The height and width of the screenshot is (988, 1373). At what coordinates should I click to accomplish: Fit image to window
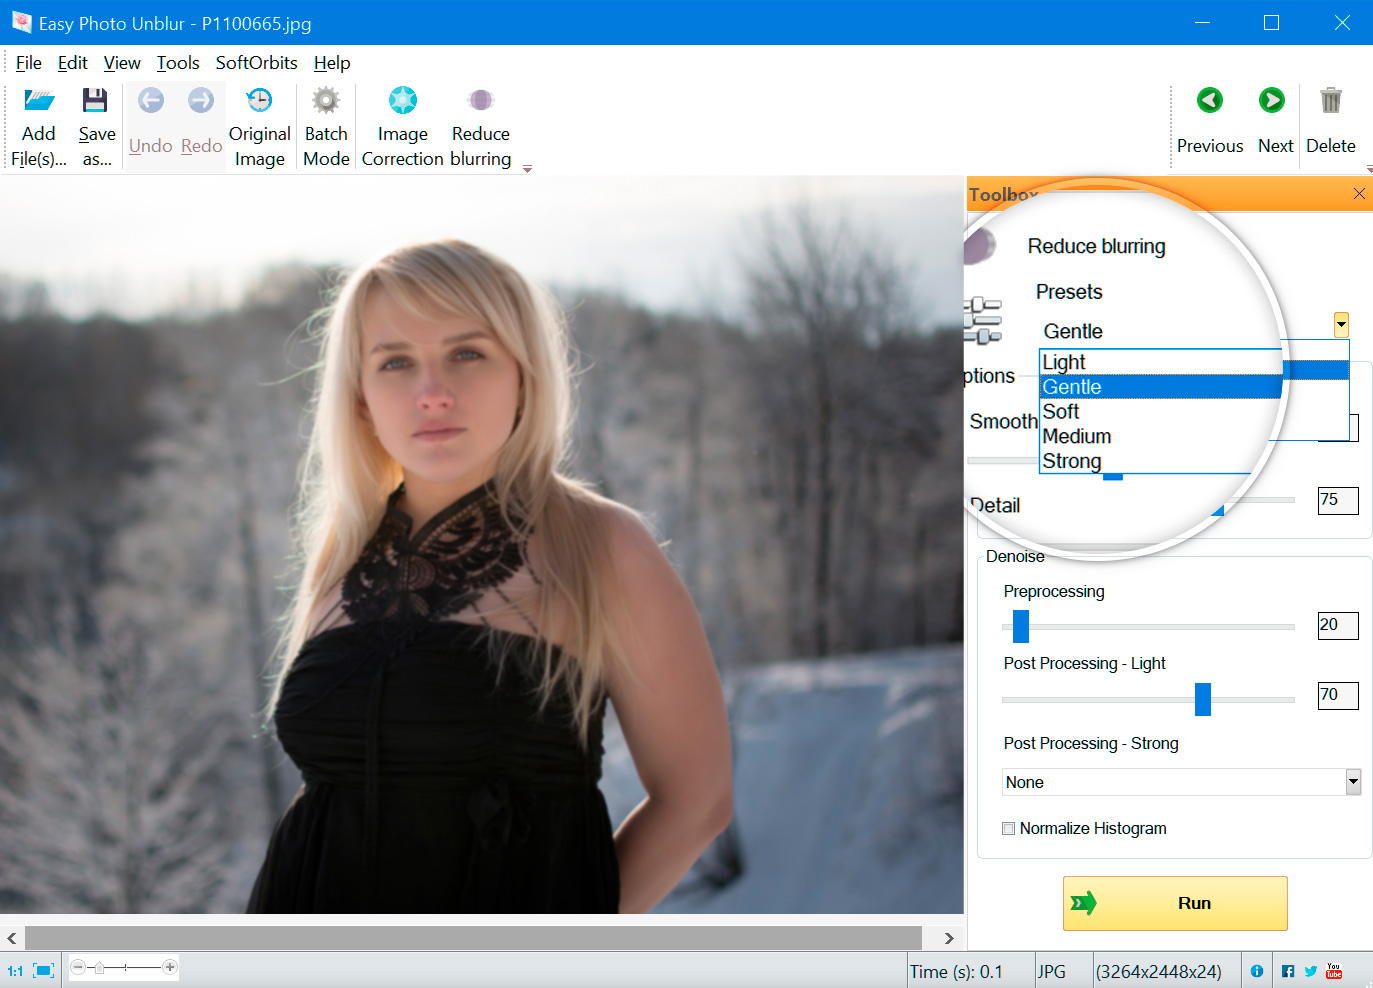pyautogui.click(x=42, y=969)
